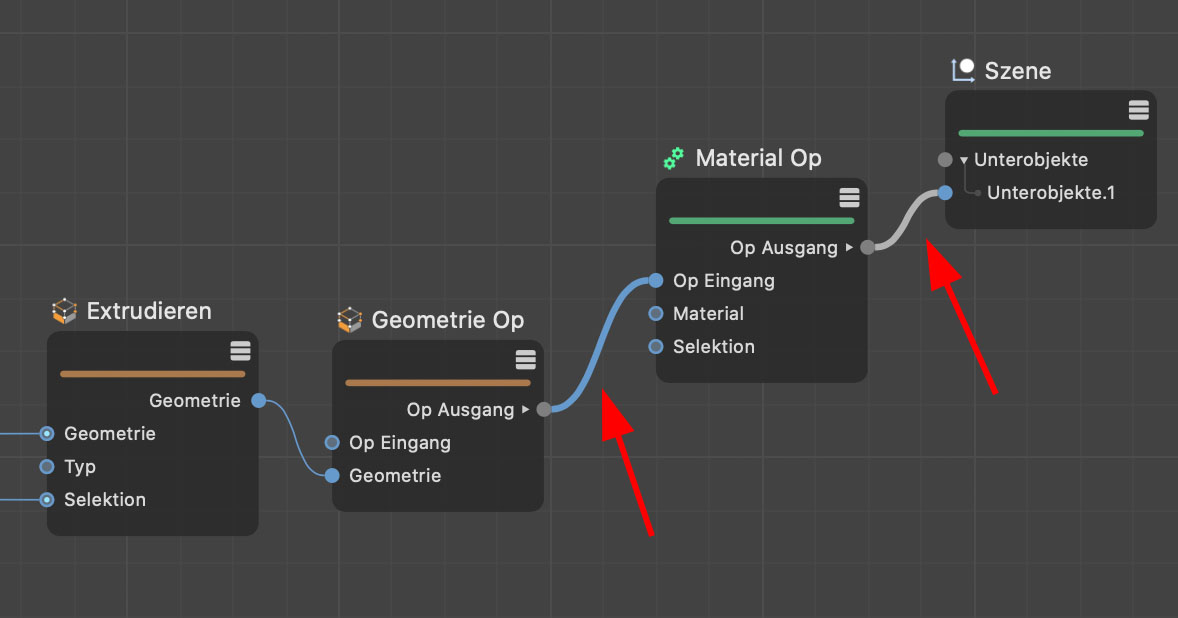Open the Extrudieren node menu icon
This screenshot has width=1178, height=618.
[239, 350]
